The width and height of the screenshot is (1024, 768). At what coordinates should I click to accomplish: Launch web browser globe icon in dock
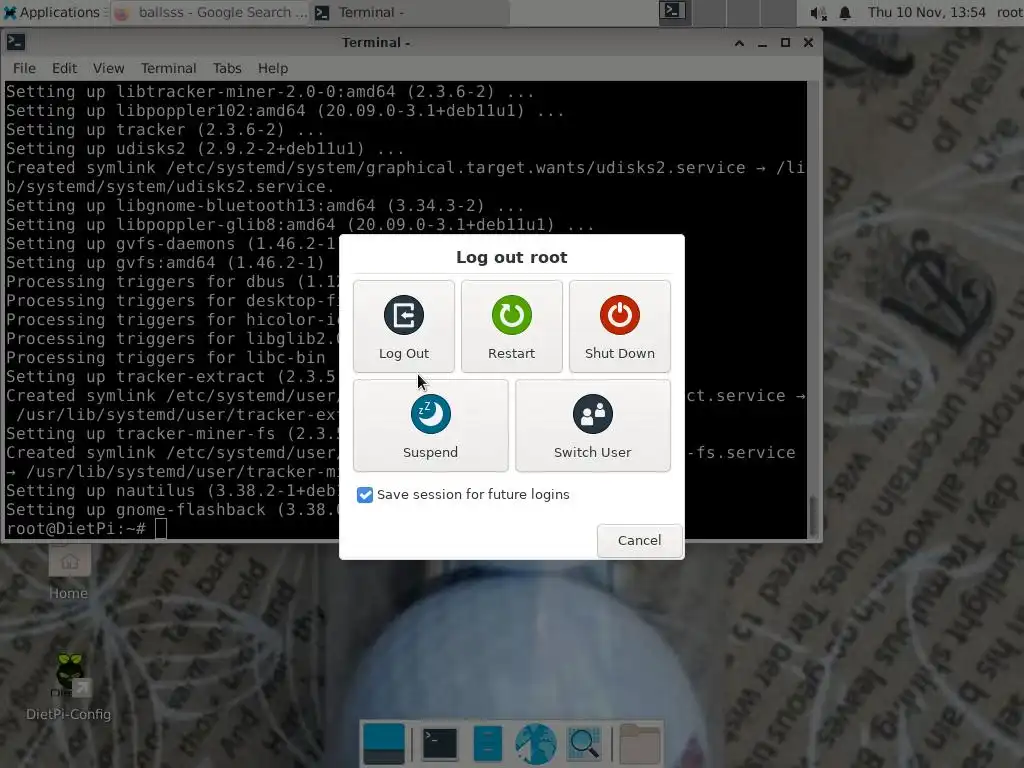(536, 744)
